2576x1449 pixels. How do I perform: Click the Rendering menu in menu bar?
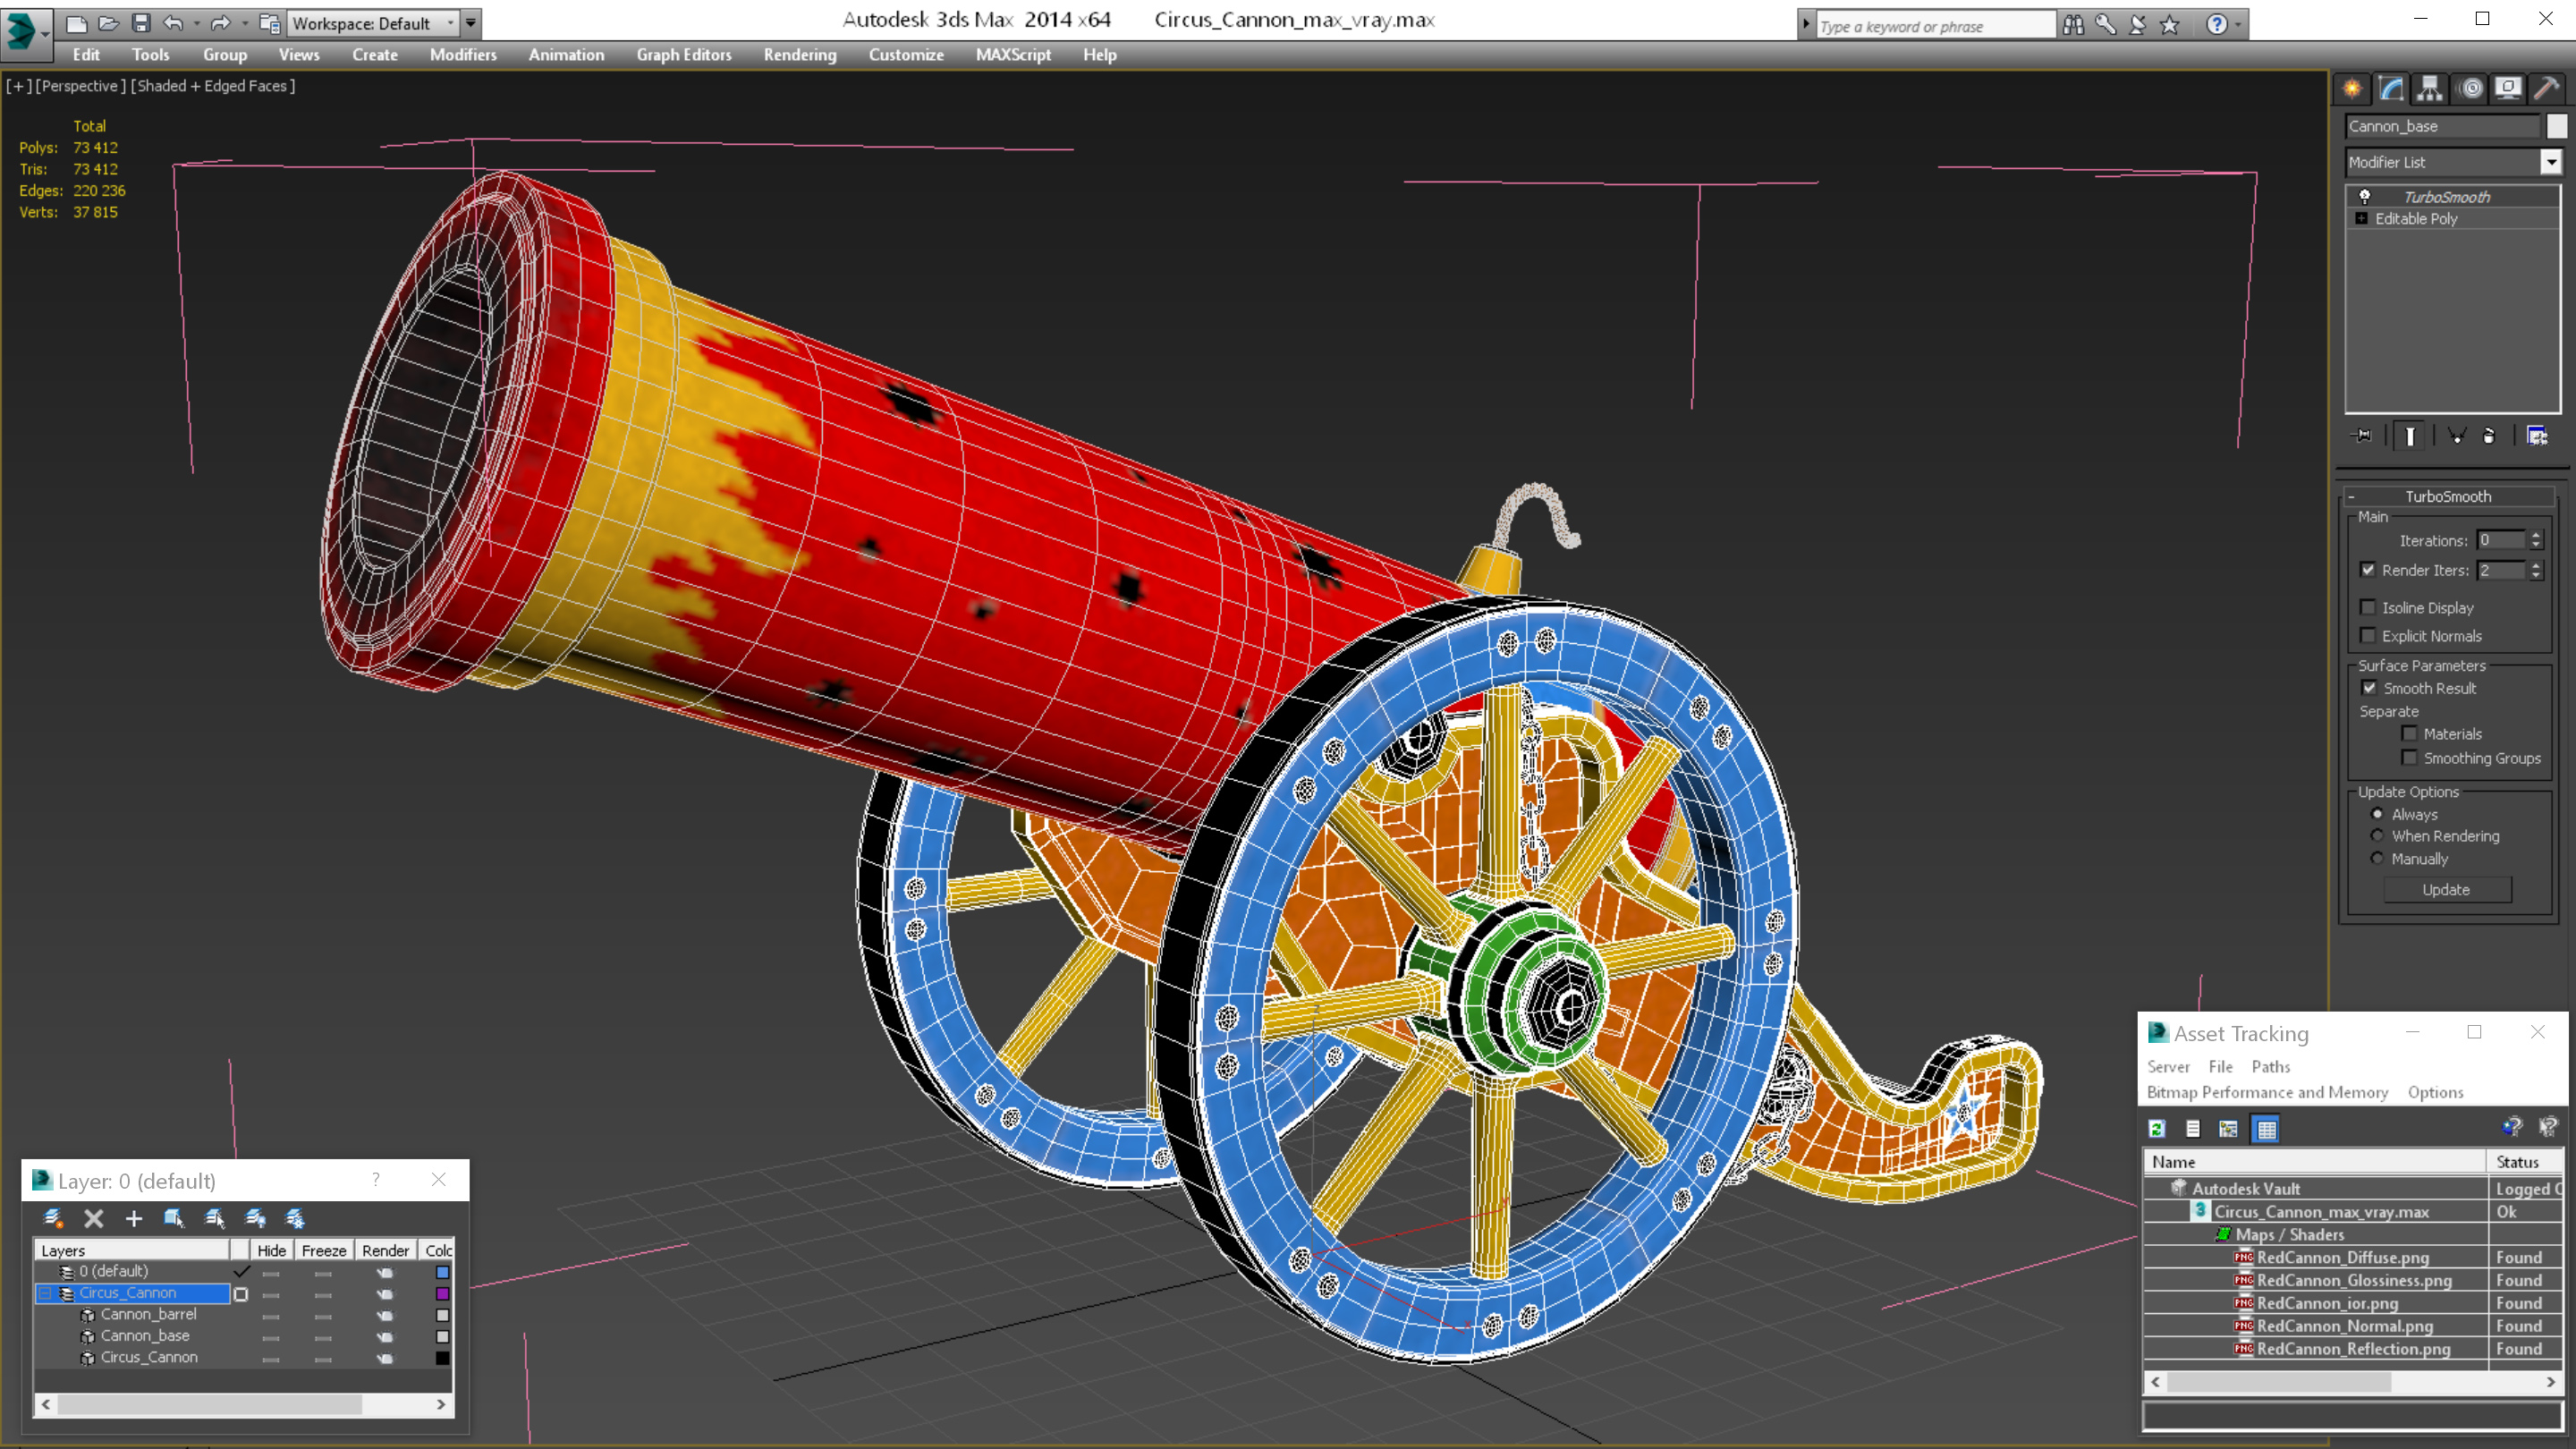point(800,55)
